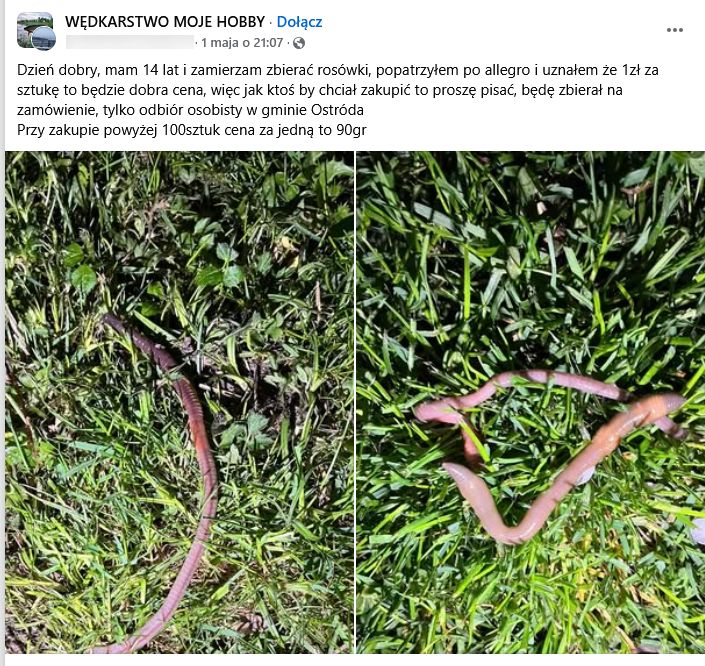The image size is (705, 666).
Task: Open the post timestamp 1 maja o 21:07
Action: 242,43
